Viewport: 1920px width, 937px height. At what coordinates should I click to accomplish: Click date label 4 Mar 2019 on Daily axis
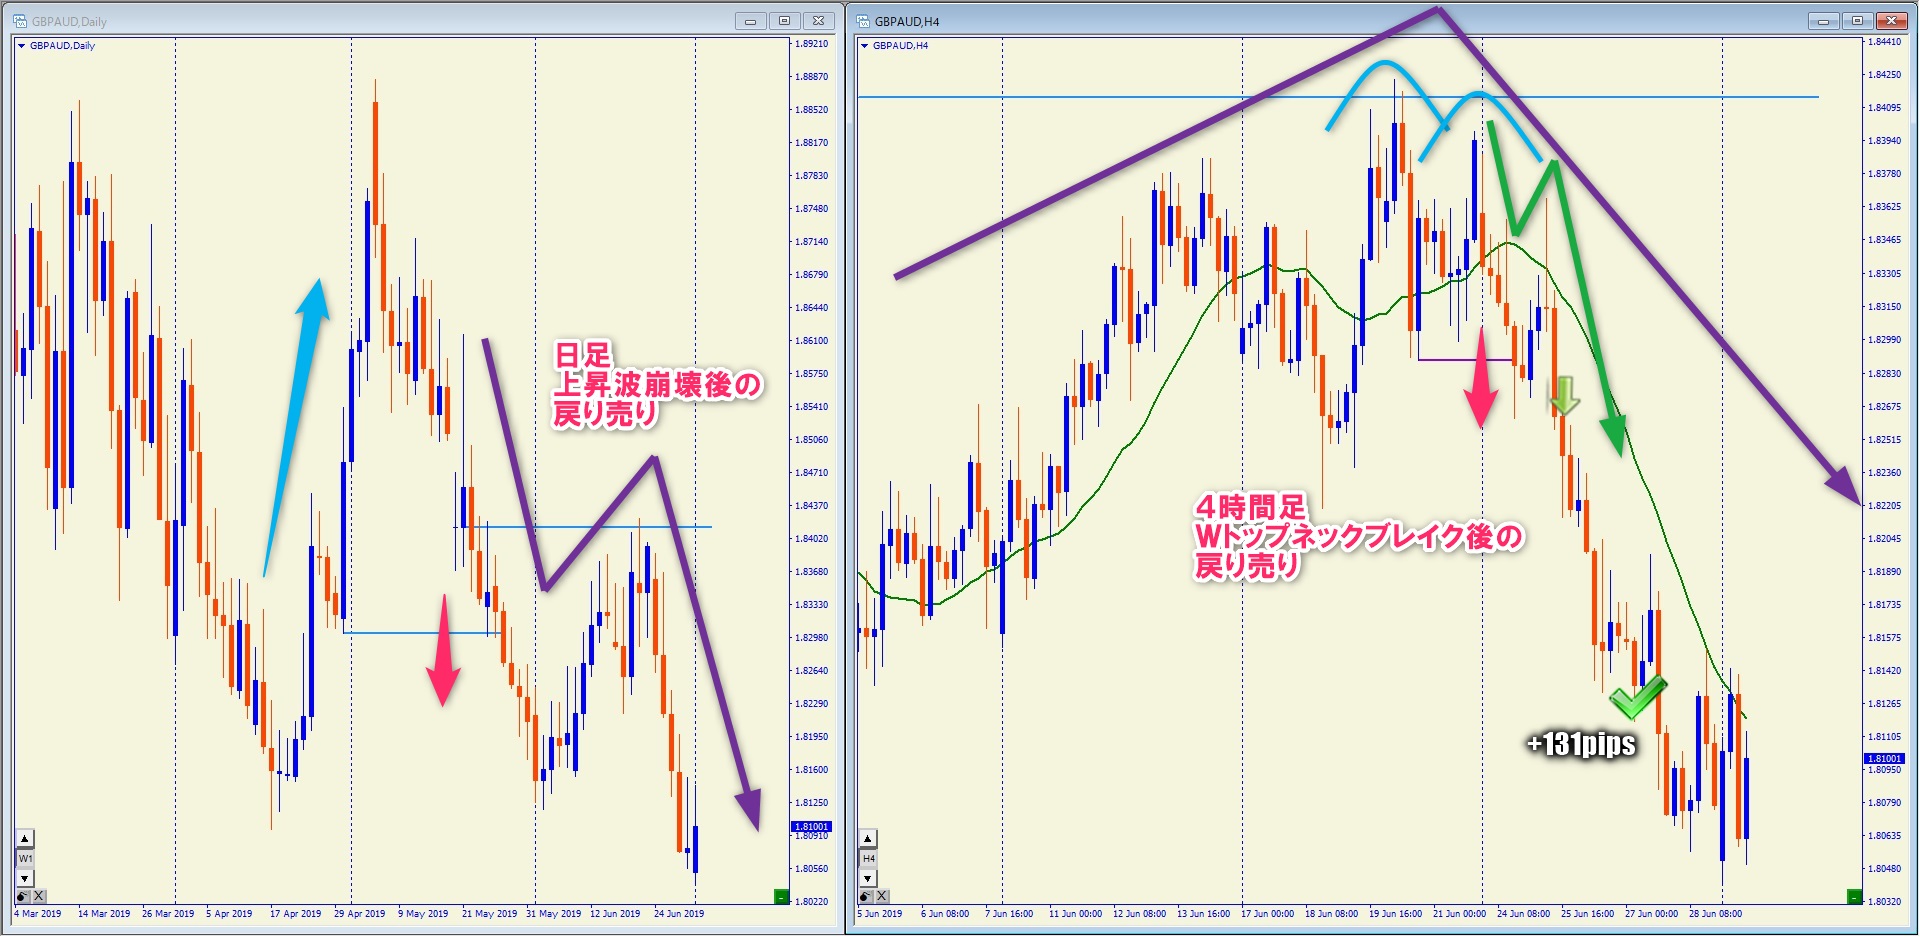click(x=38, y=914)
